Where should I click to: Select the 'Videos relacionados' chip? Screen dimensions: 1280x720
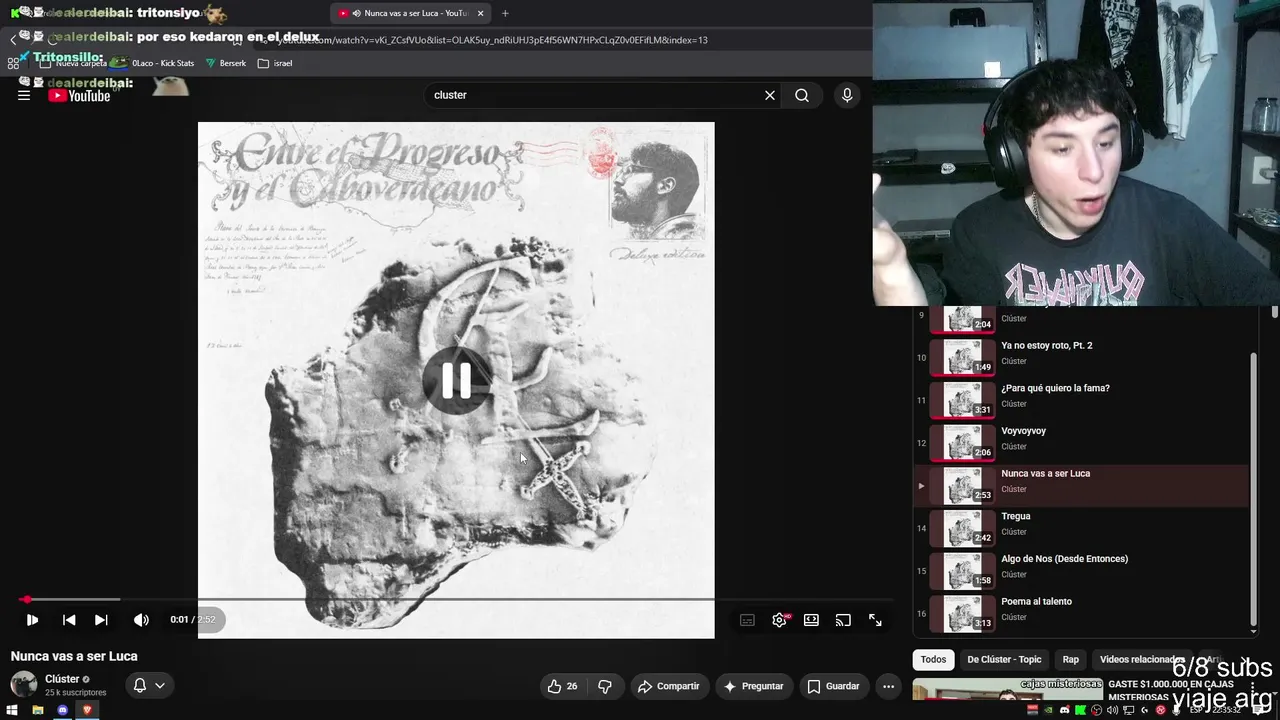[x=1142, y=660]
